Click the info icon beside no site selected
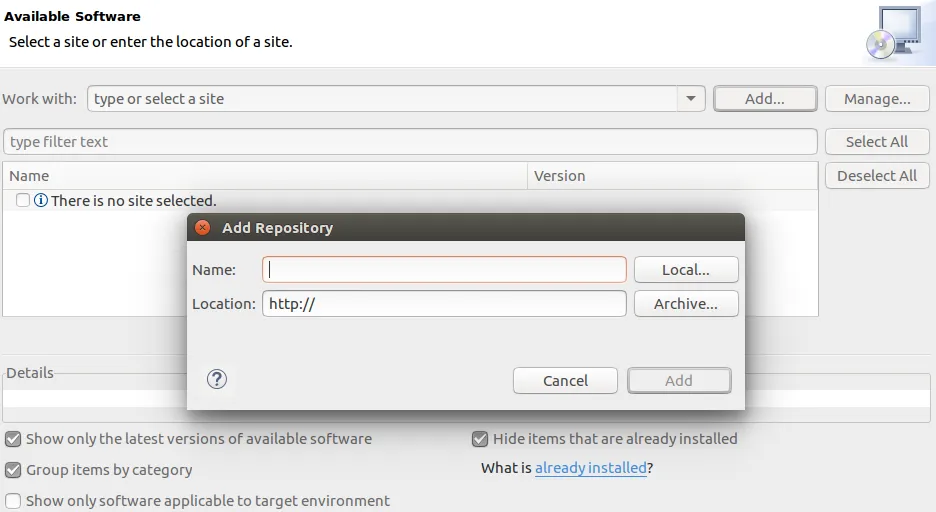Screen dimensions: 936x512 click(41, 201)
